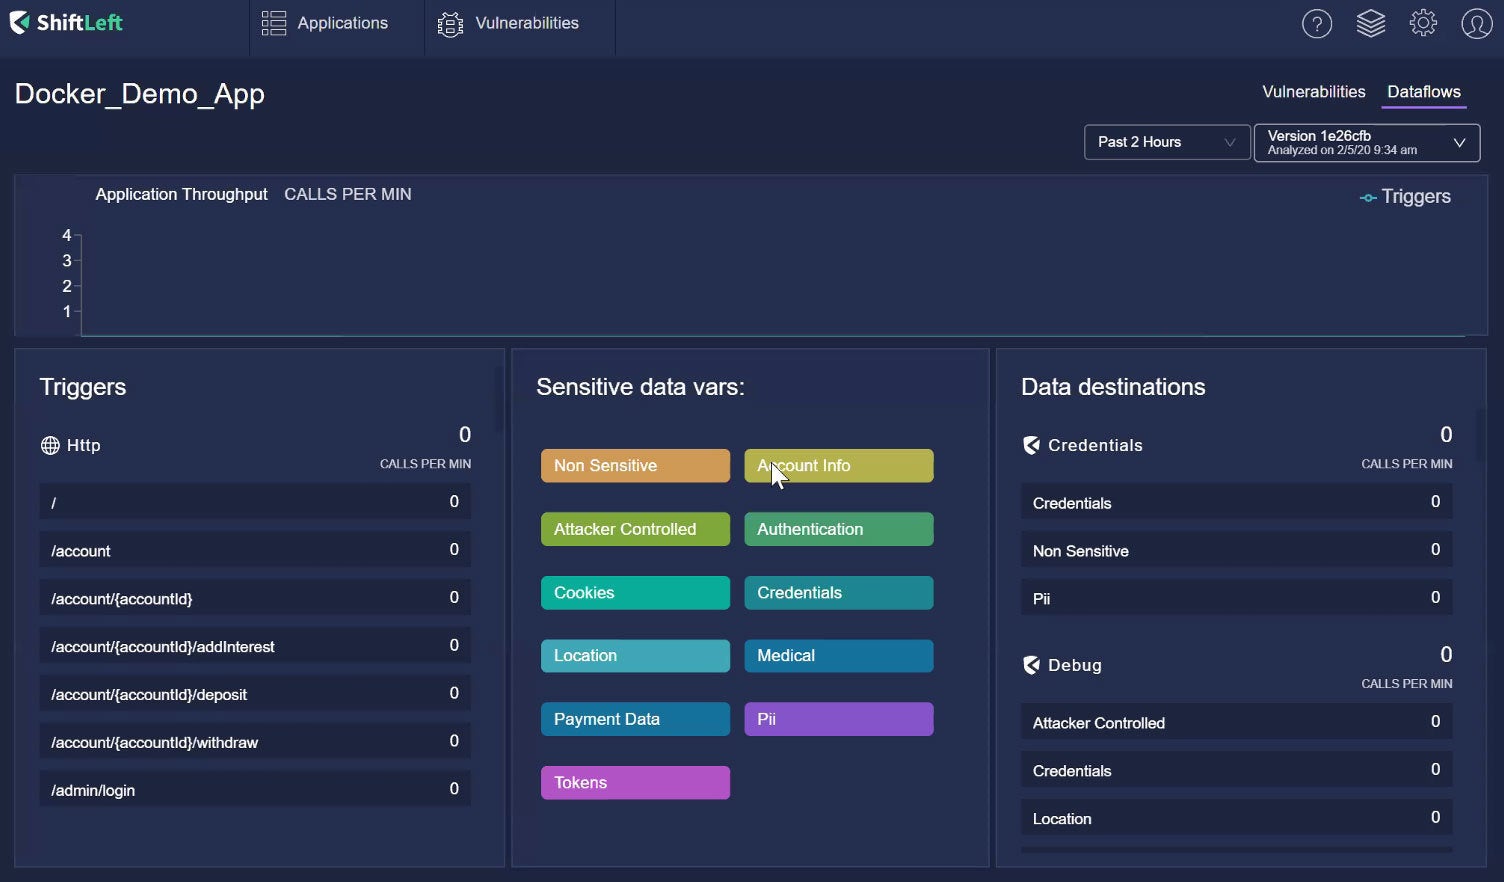Select the Non Sensitive data tag

tap(636, 466)
